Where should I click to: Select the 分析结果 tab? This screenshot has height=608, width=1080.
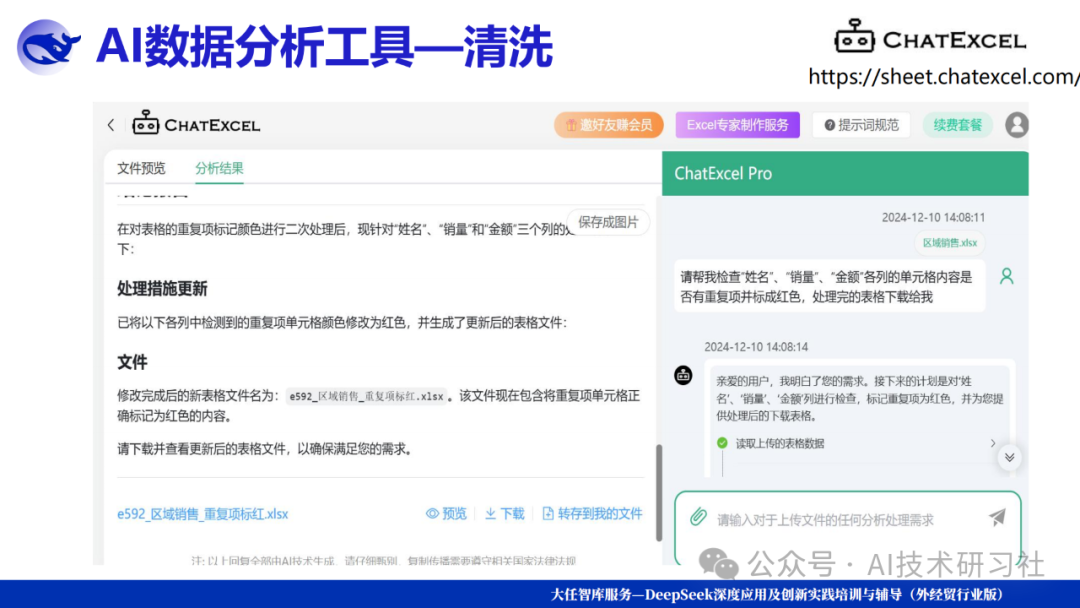(x=219, y=168)
